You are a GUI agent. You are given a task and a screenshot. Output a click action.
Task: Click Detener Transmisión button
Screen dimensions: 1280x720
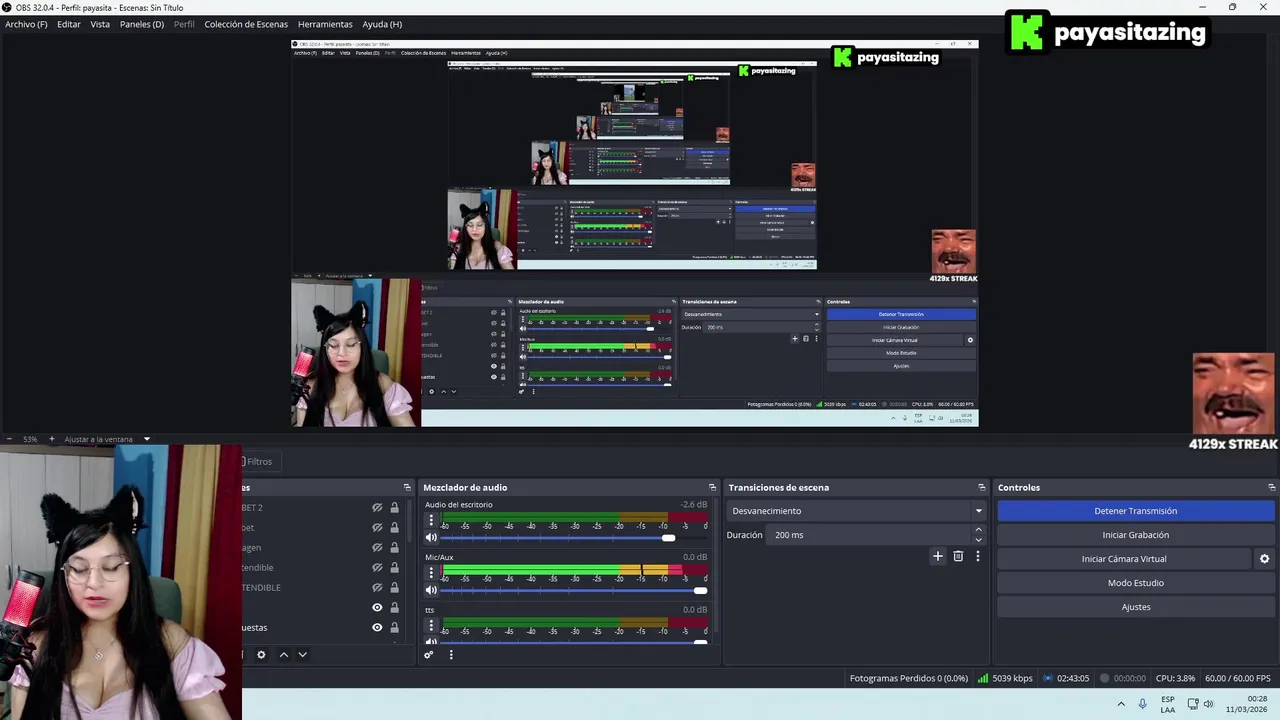pos(1135,511)
